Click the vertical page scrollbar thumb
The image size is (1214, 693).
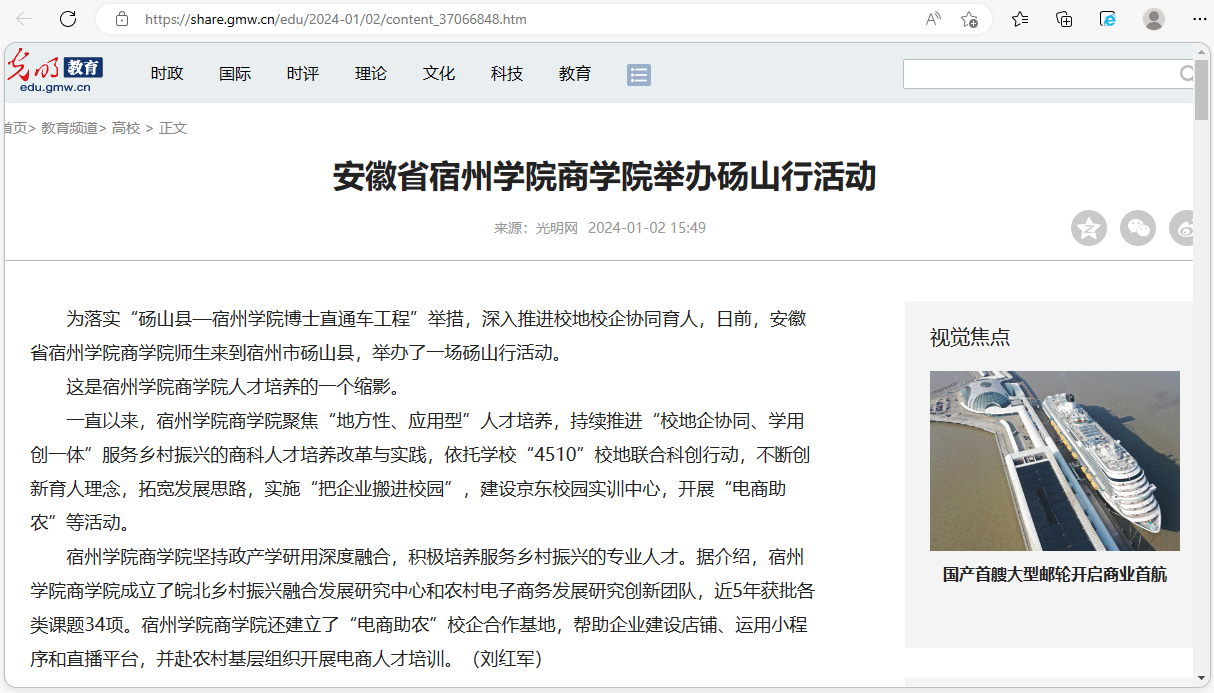1202,90
